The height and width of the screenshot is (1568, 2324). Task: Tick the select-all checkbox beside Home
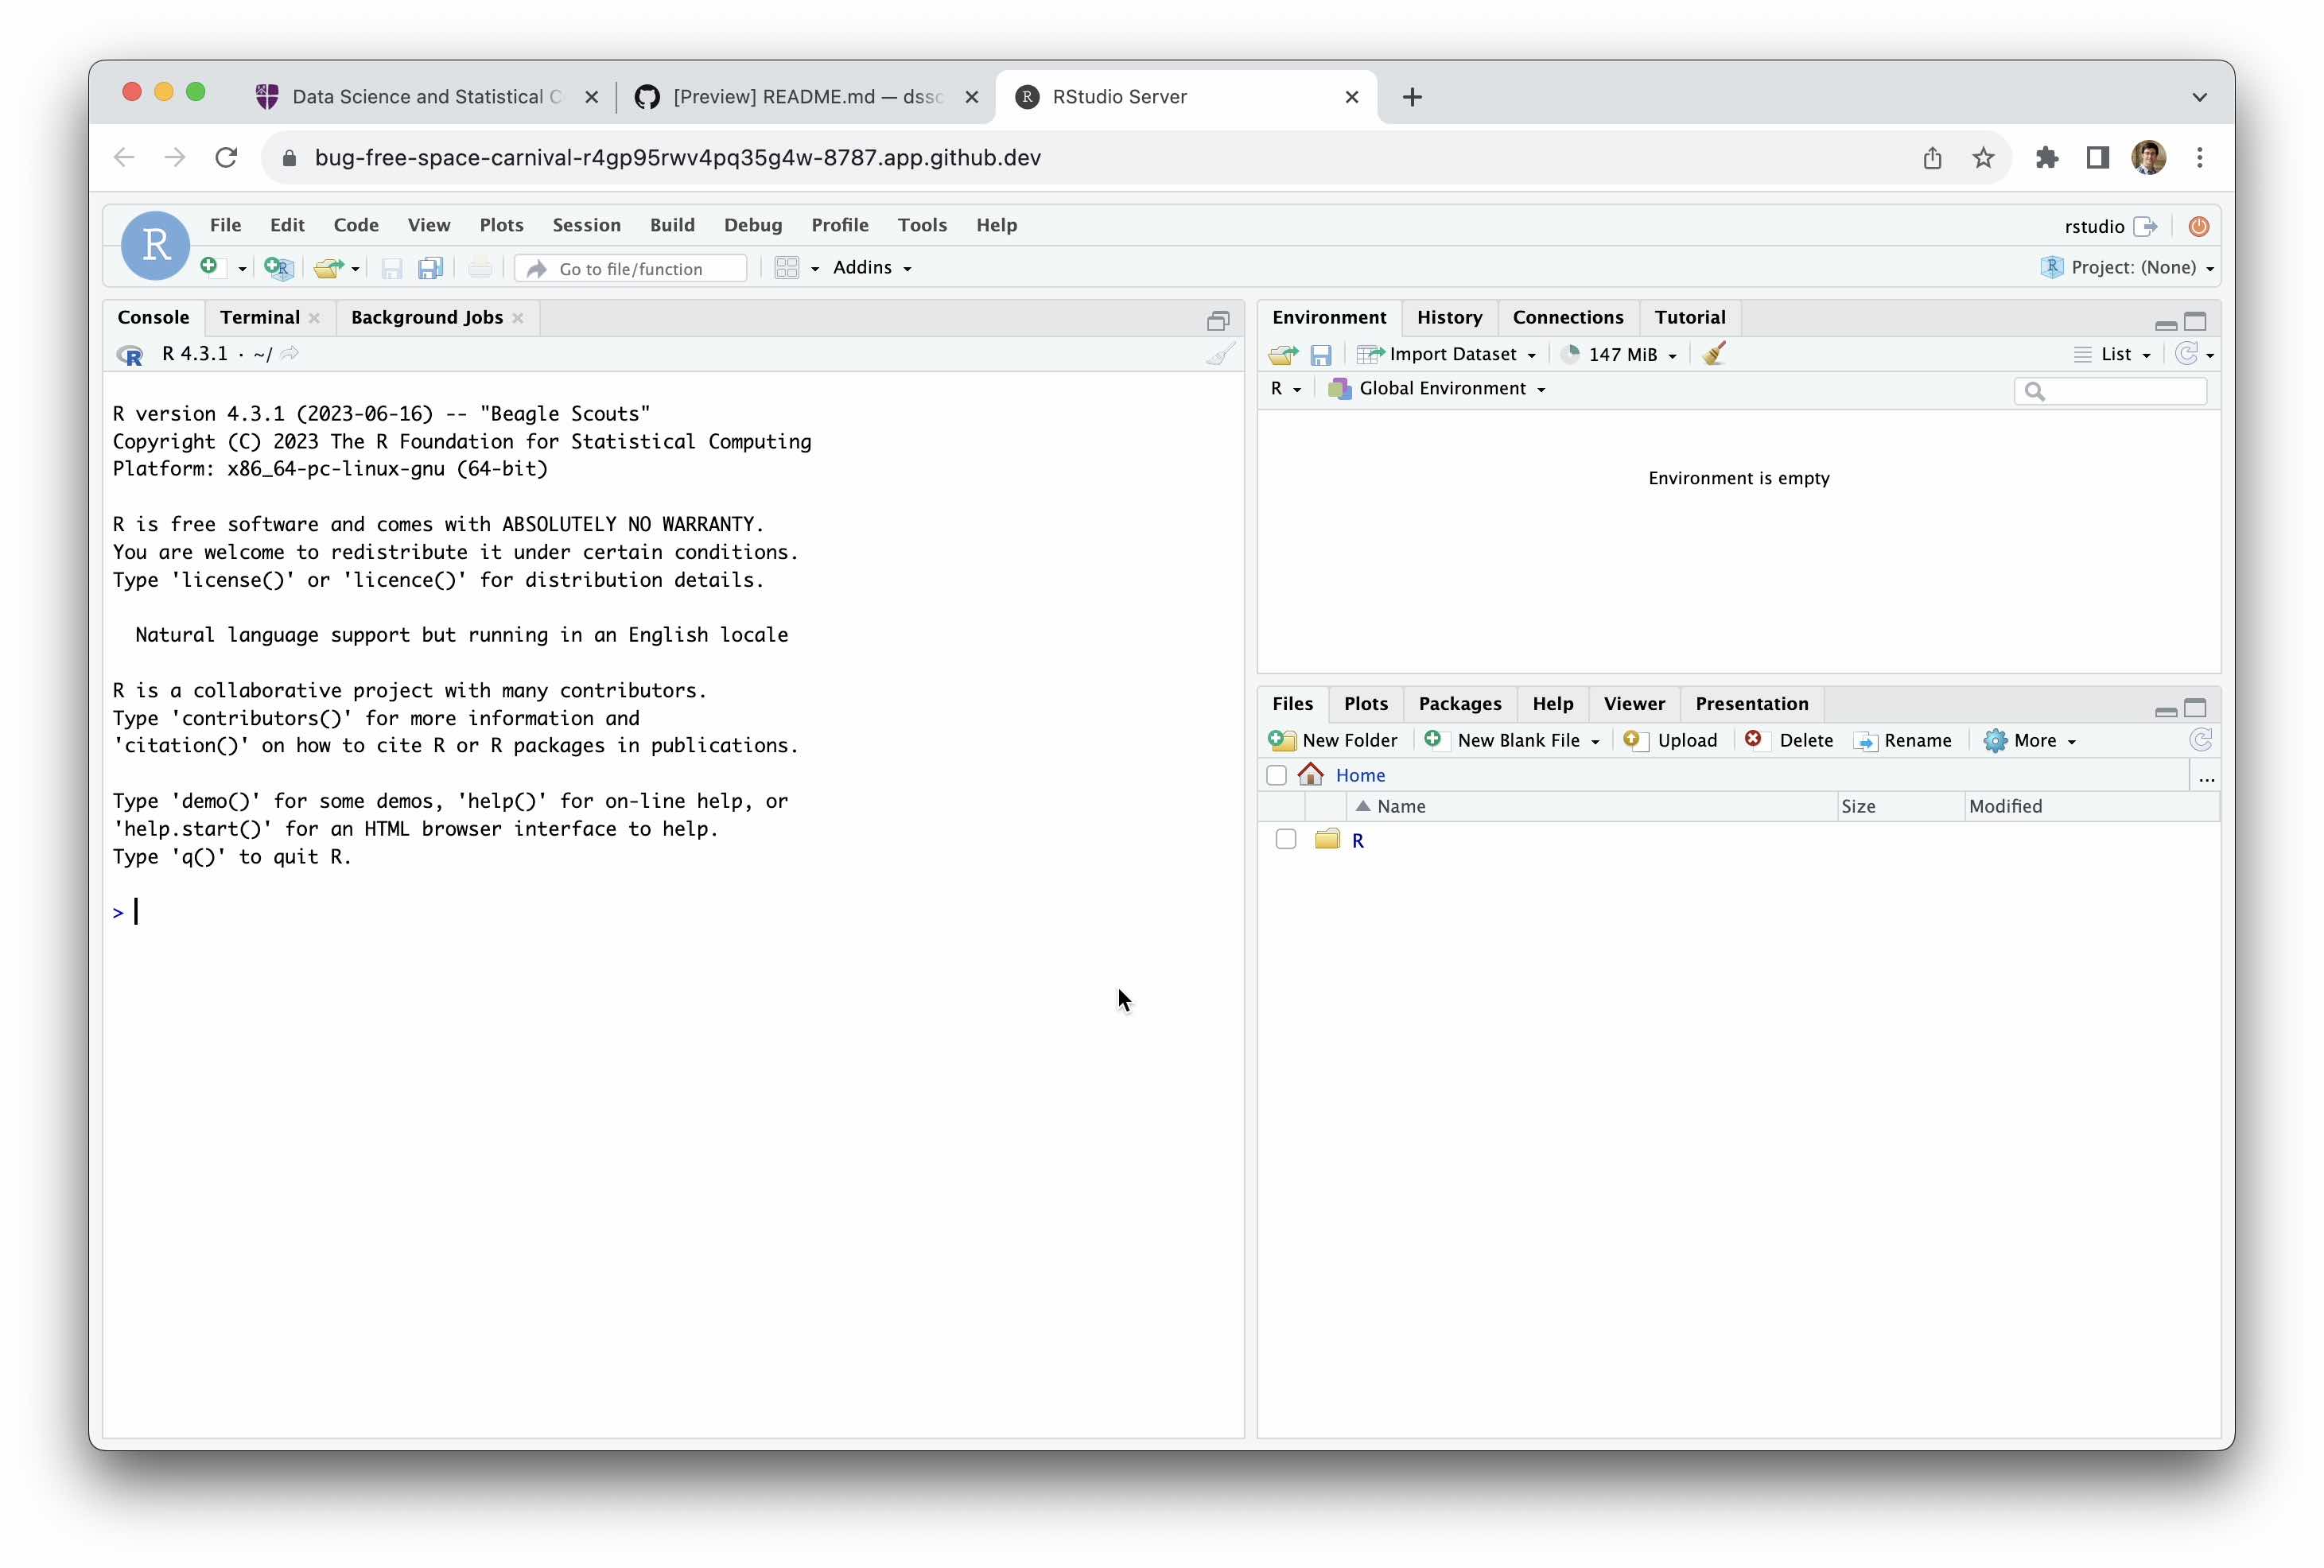[1276, 775]
